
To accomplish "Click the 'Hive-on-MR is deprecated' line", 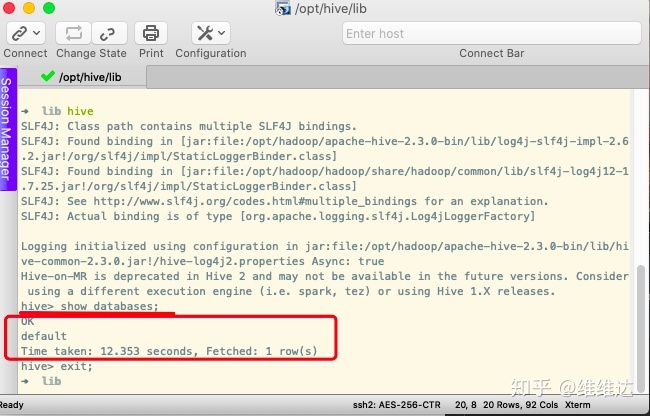I will (325, 284).
